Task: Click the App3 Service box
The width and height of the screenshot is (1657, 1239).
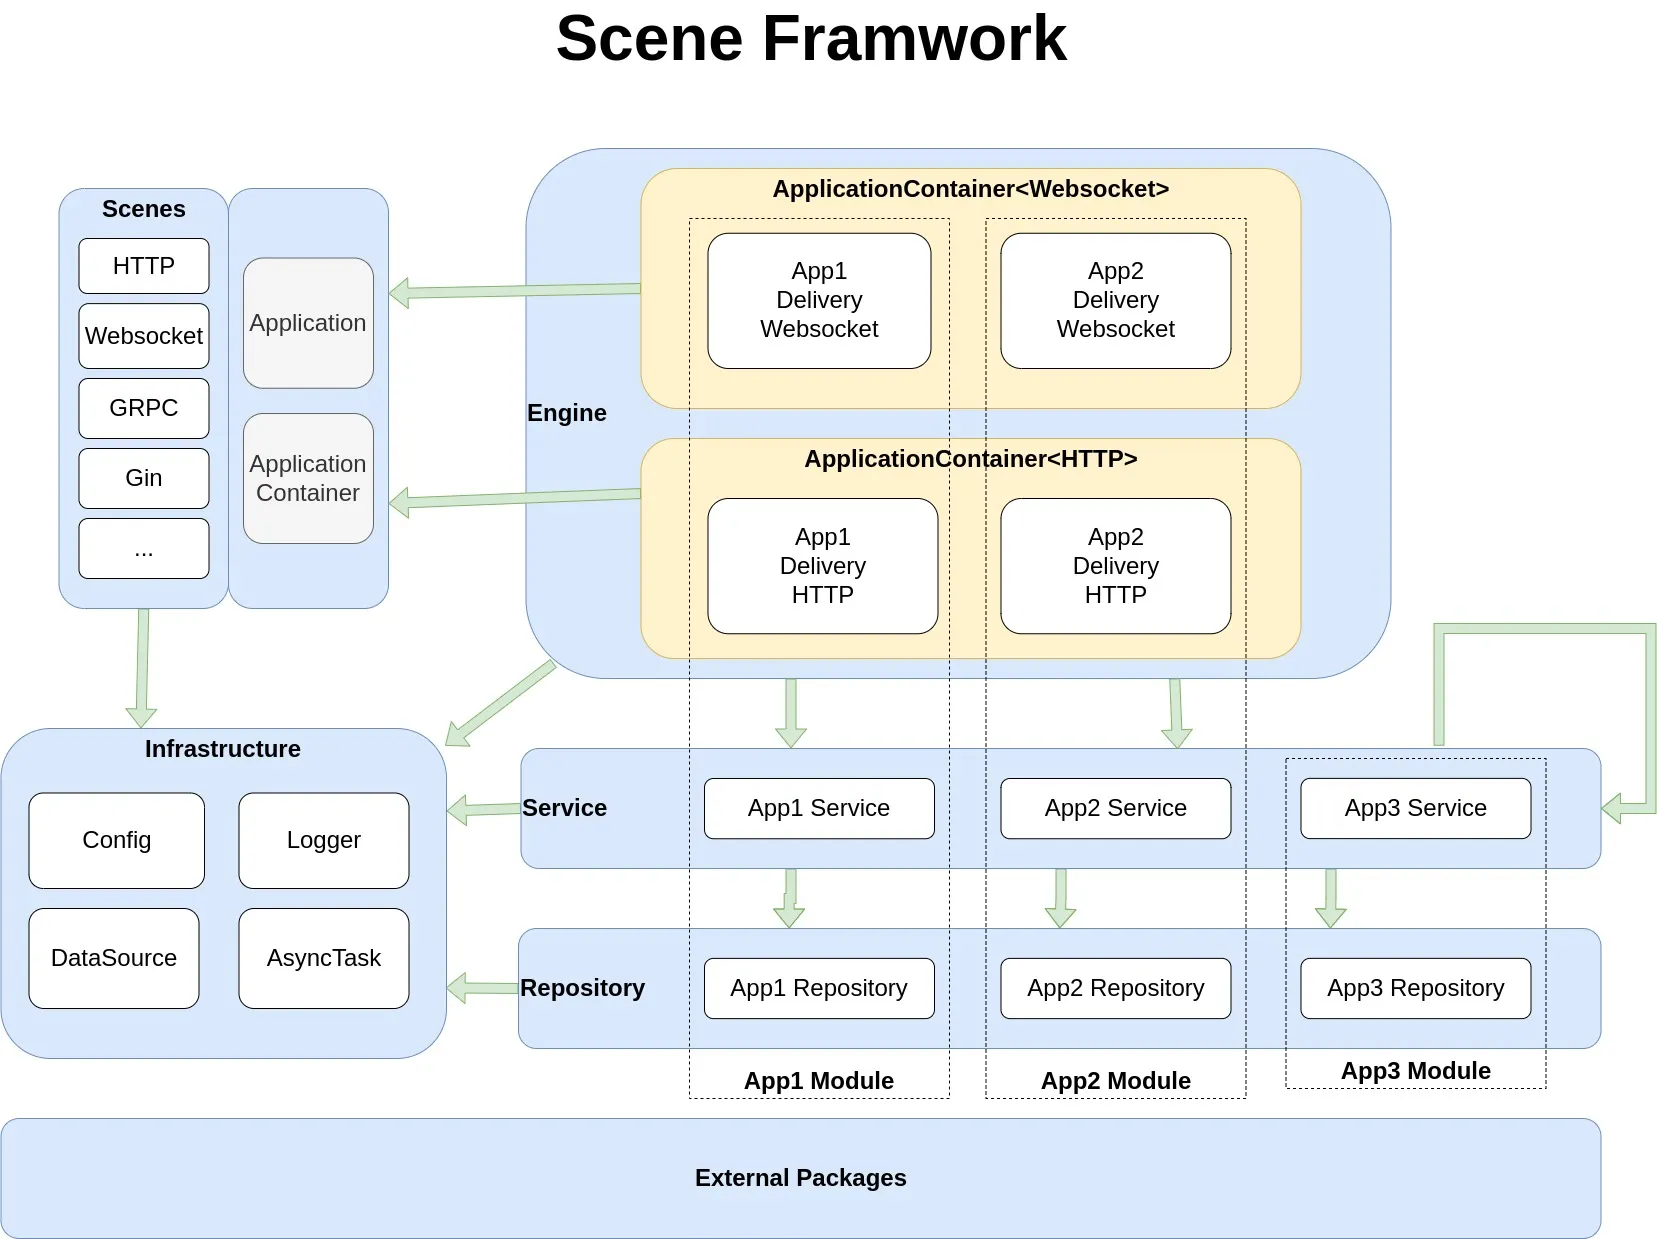Action: pos(1416,808)
